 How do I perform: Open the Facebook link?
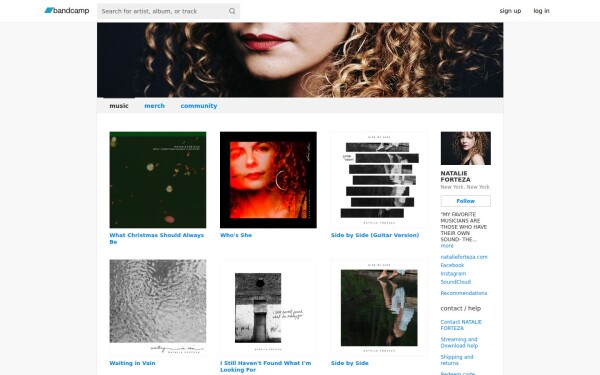(x=452, y=265)
